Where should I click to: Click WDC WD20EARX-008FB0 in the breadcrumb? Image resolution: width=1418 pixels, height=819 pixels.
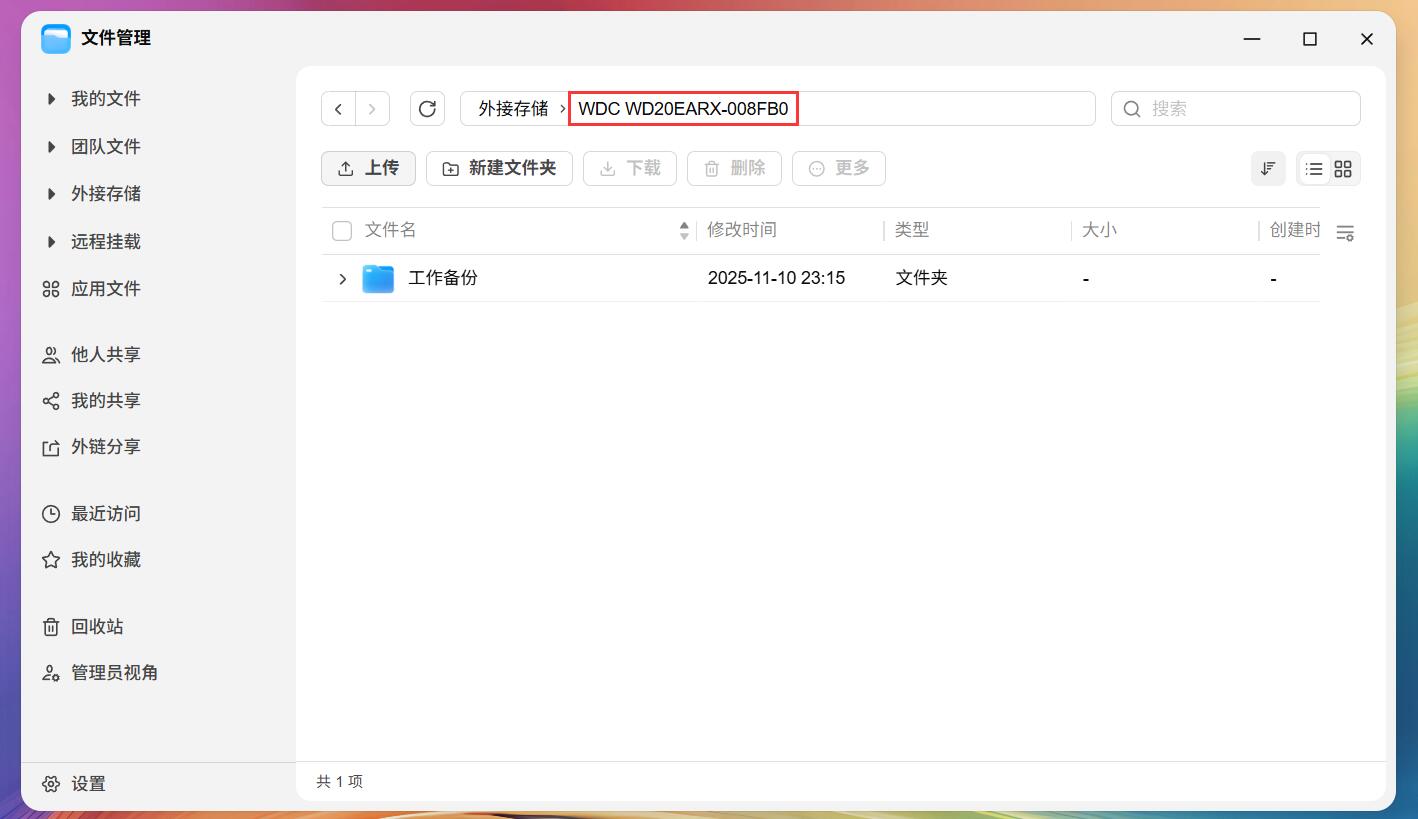point(684,109)
